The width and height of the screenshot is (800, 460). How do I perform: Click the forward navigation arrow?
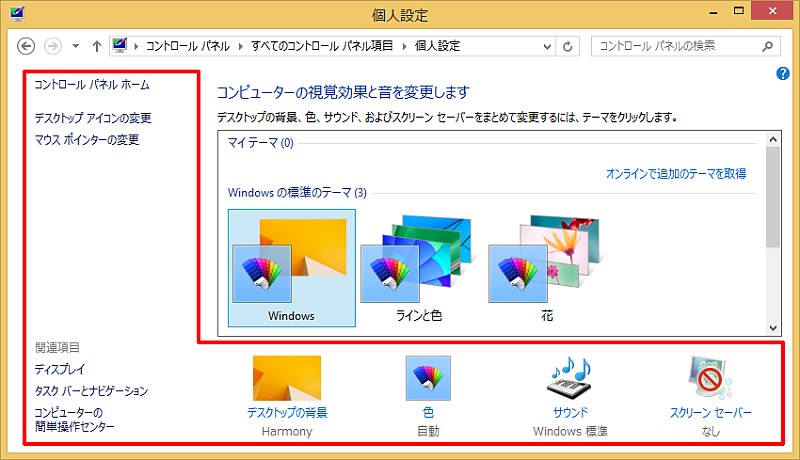point(53,46)
